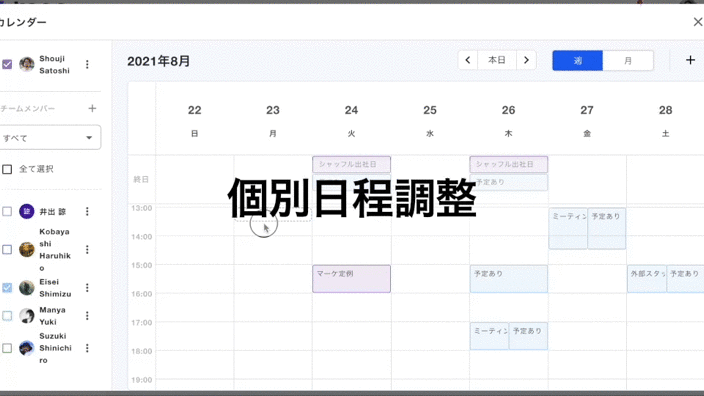Open the 17:00 ミーティング event on the 26th
Screen dimensions: 704x396
click(x=489, y=336)
